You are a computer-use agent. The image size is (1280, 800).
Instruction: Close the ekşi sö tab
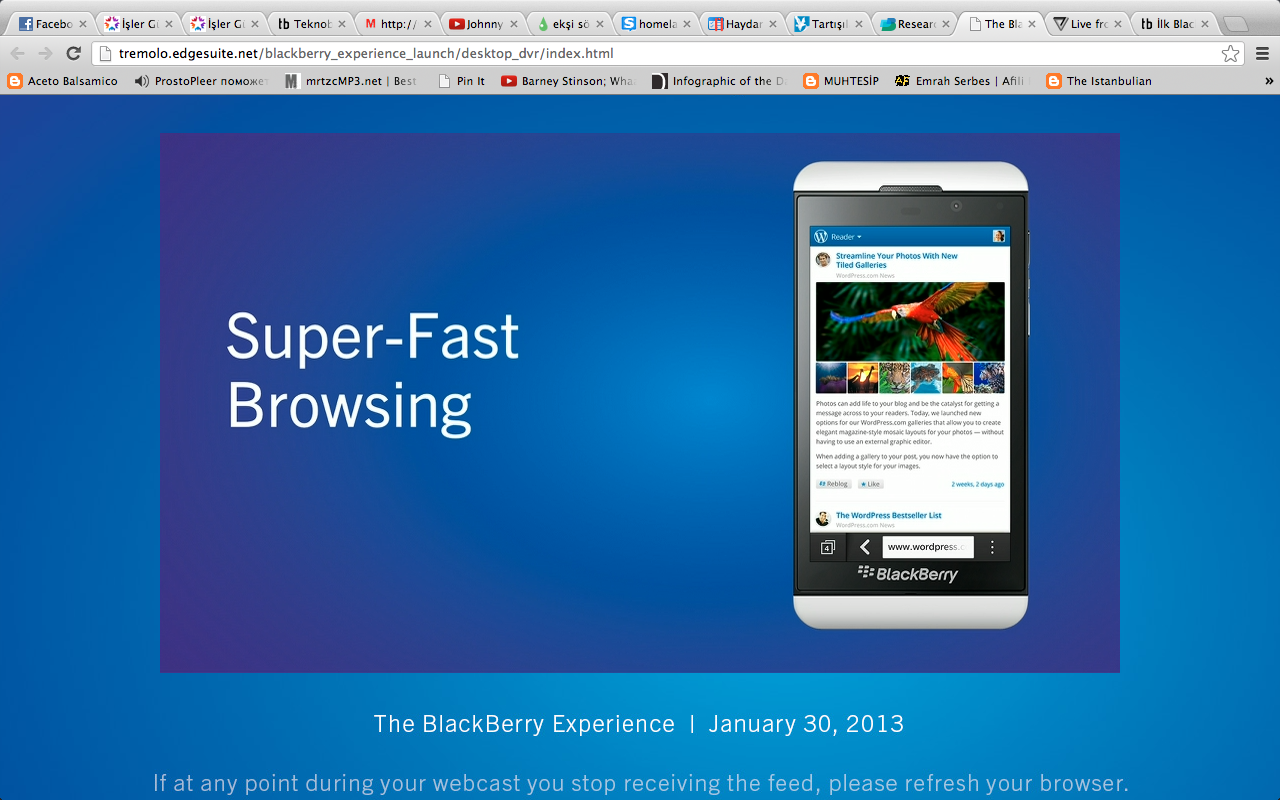(600, 24)
